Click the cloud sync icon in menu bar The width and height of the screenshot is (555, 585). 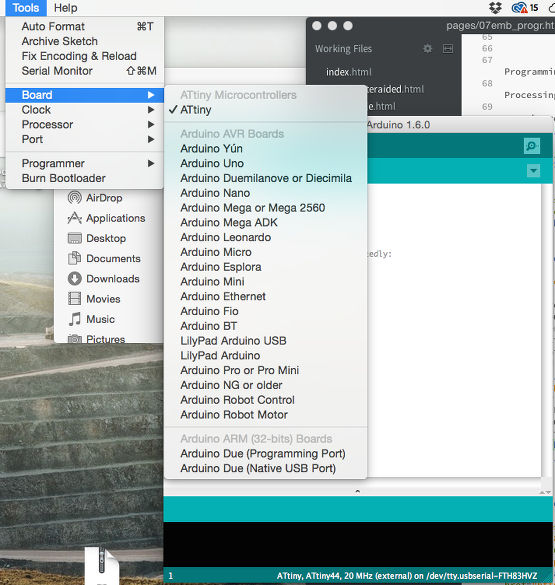click(519, 7)
